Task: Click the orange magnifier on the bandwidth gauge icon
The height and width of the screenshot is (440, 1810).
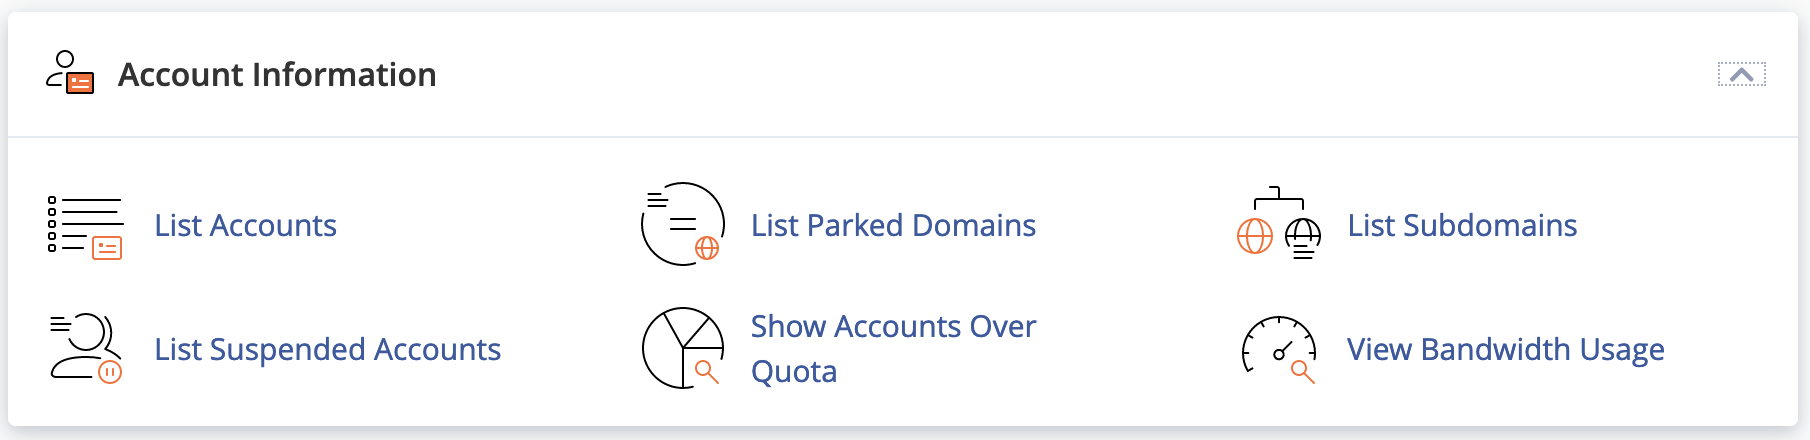Action: 1302,372
